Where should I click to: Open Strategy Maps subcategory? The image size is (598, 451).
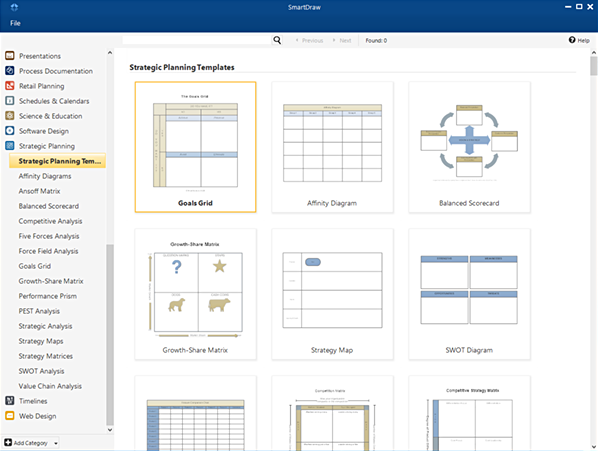(41, 341)
